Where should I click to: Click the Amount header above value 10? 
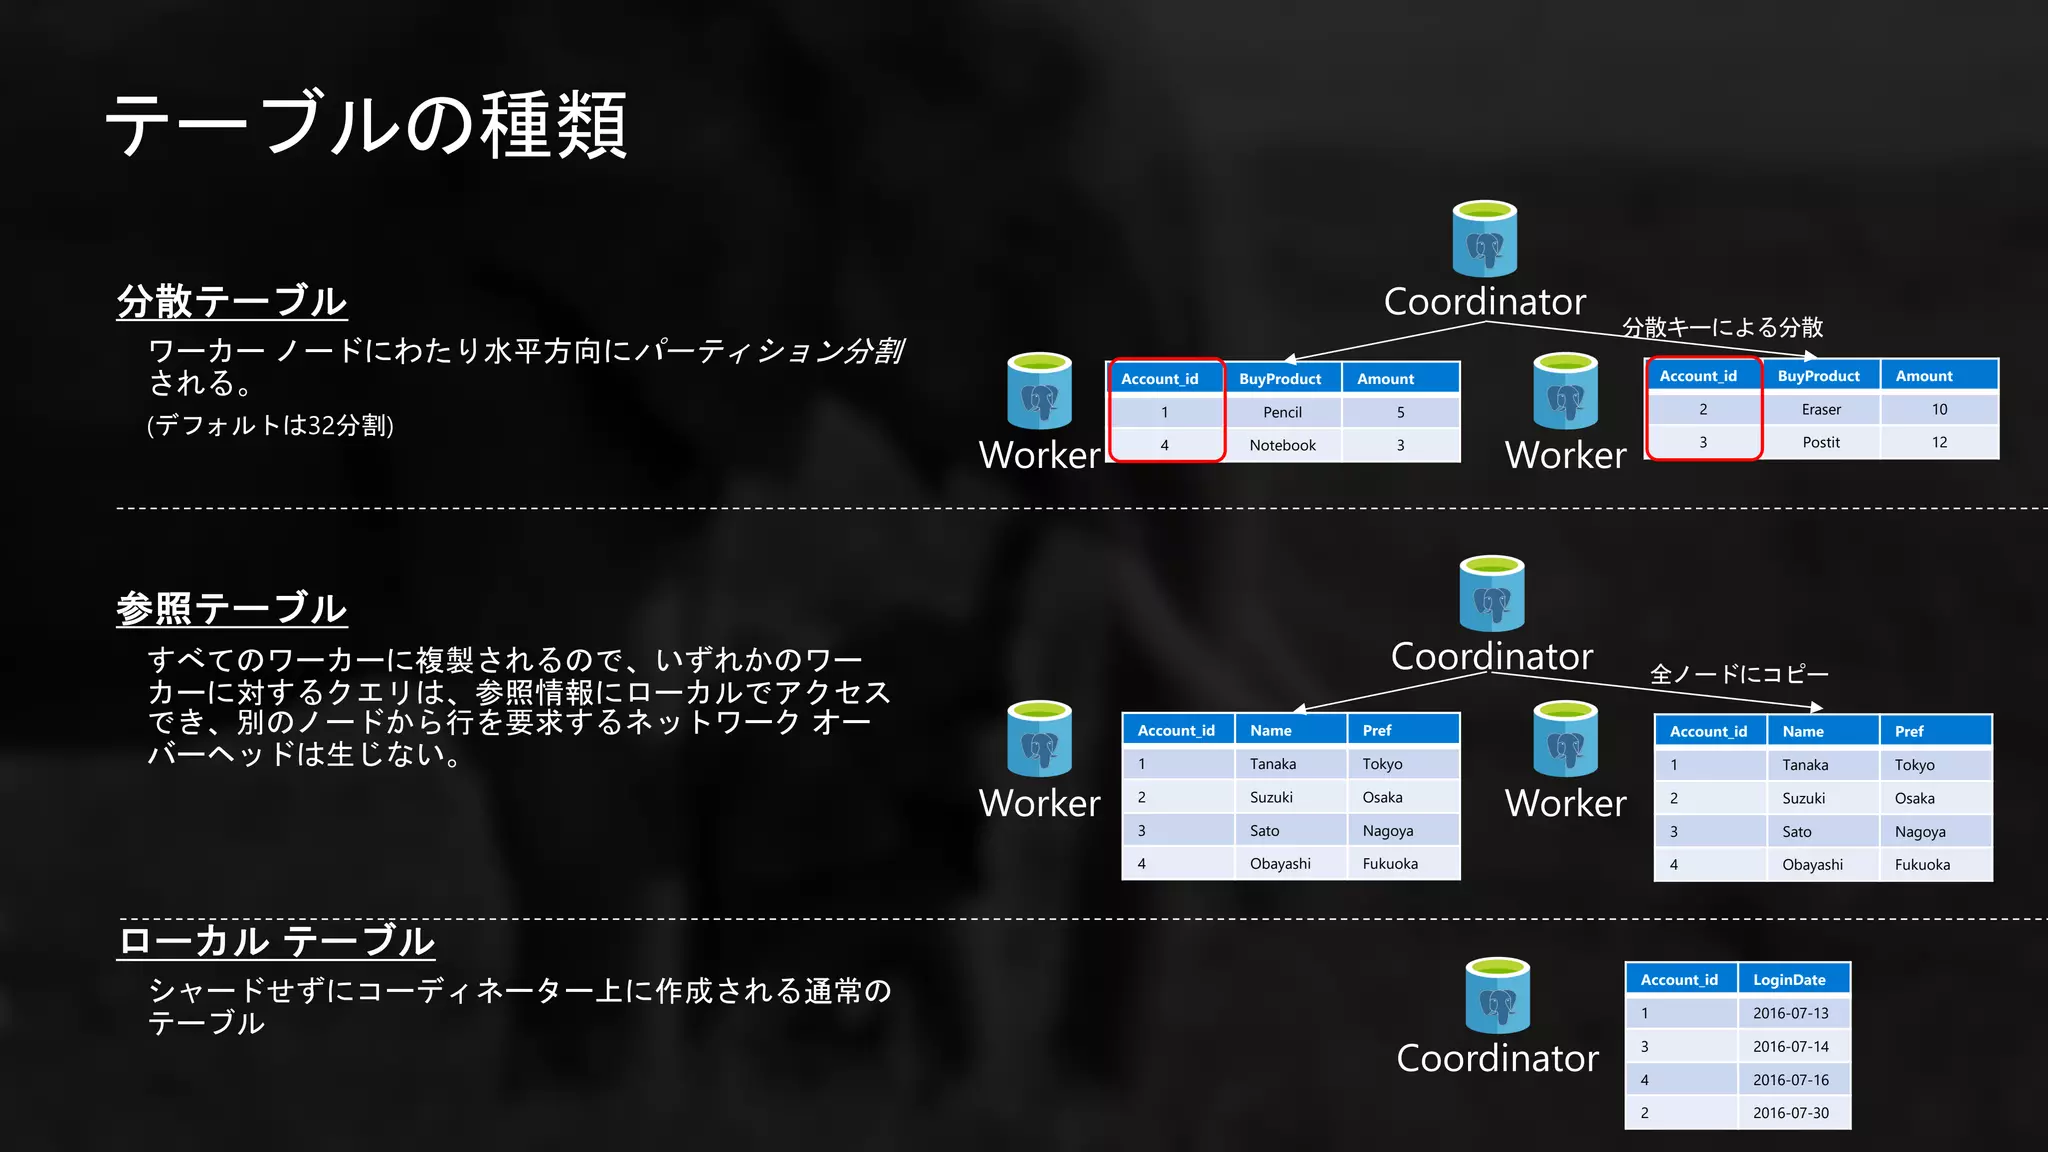point(1939,376)
